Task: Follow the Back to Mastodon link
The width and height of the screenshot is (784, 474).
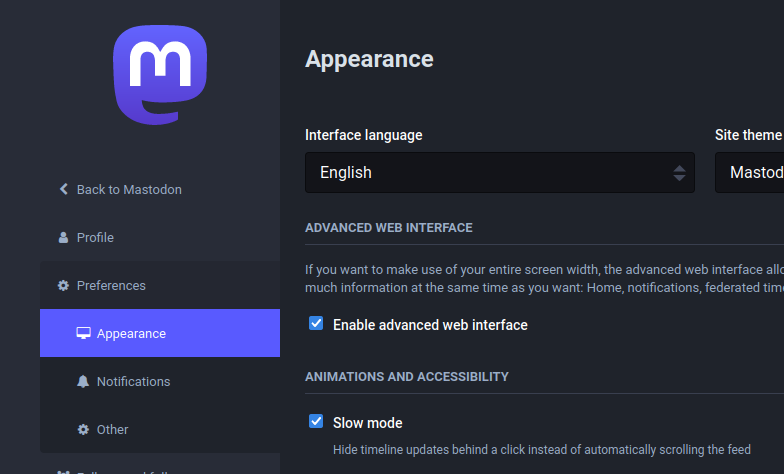Action: [x=129, y=189]
